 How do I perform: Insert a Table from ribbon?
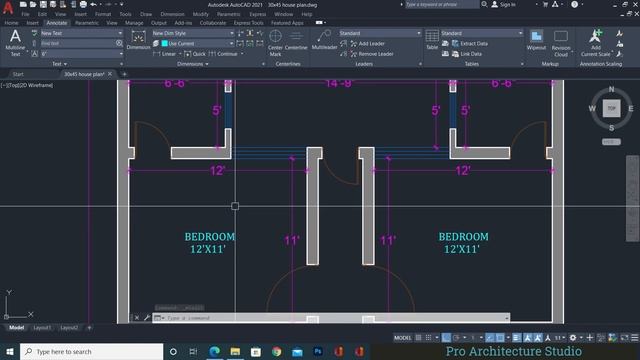tap(432, 40)
